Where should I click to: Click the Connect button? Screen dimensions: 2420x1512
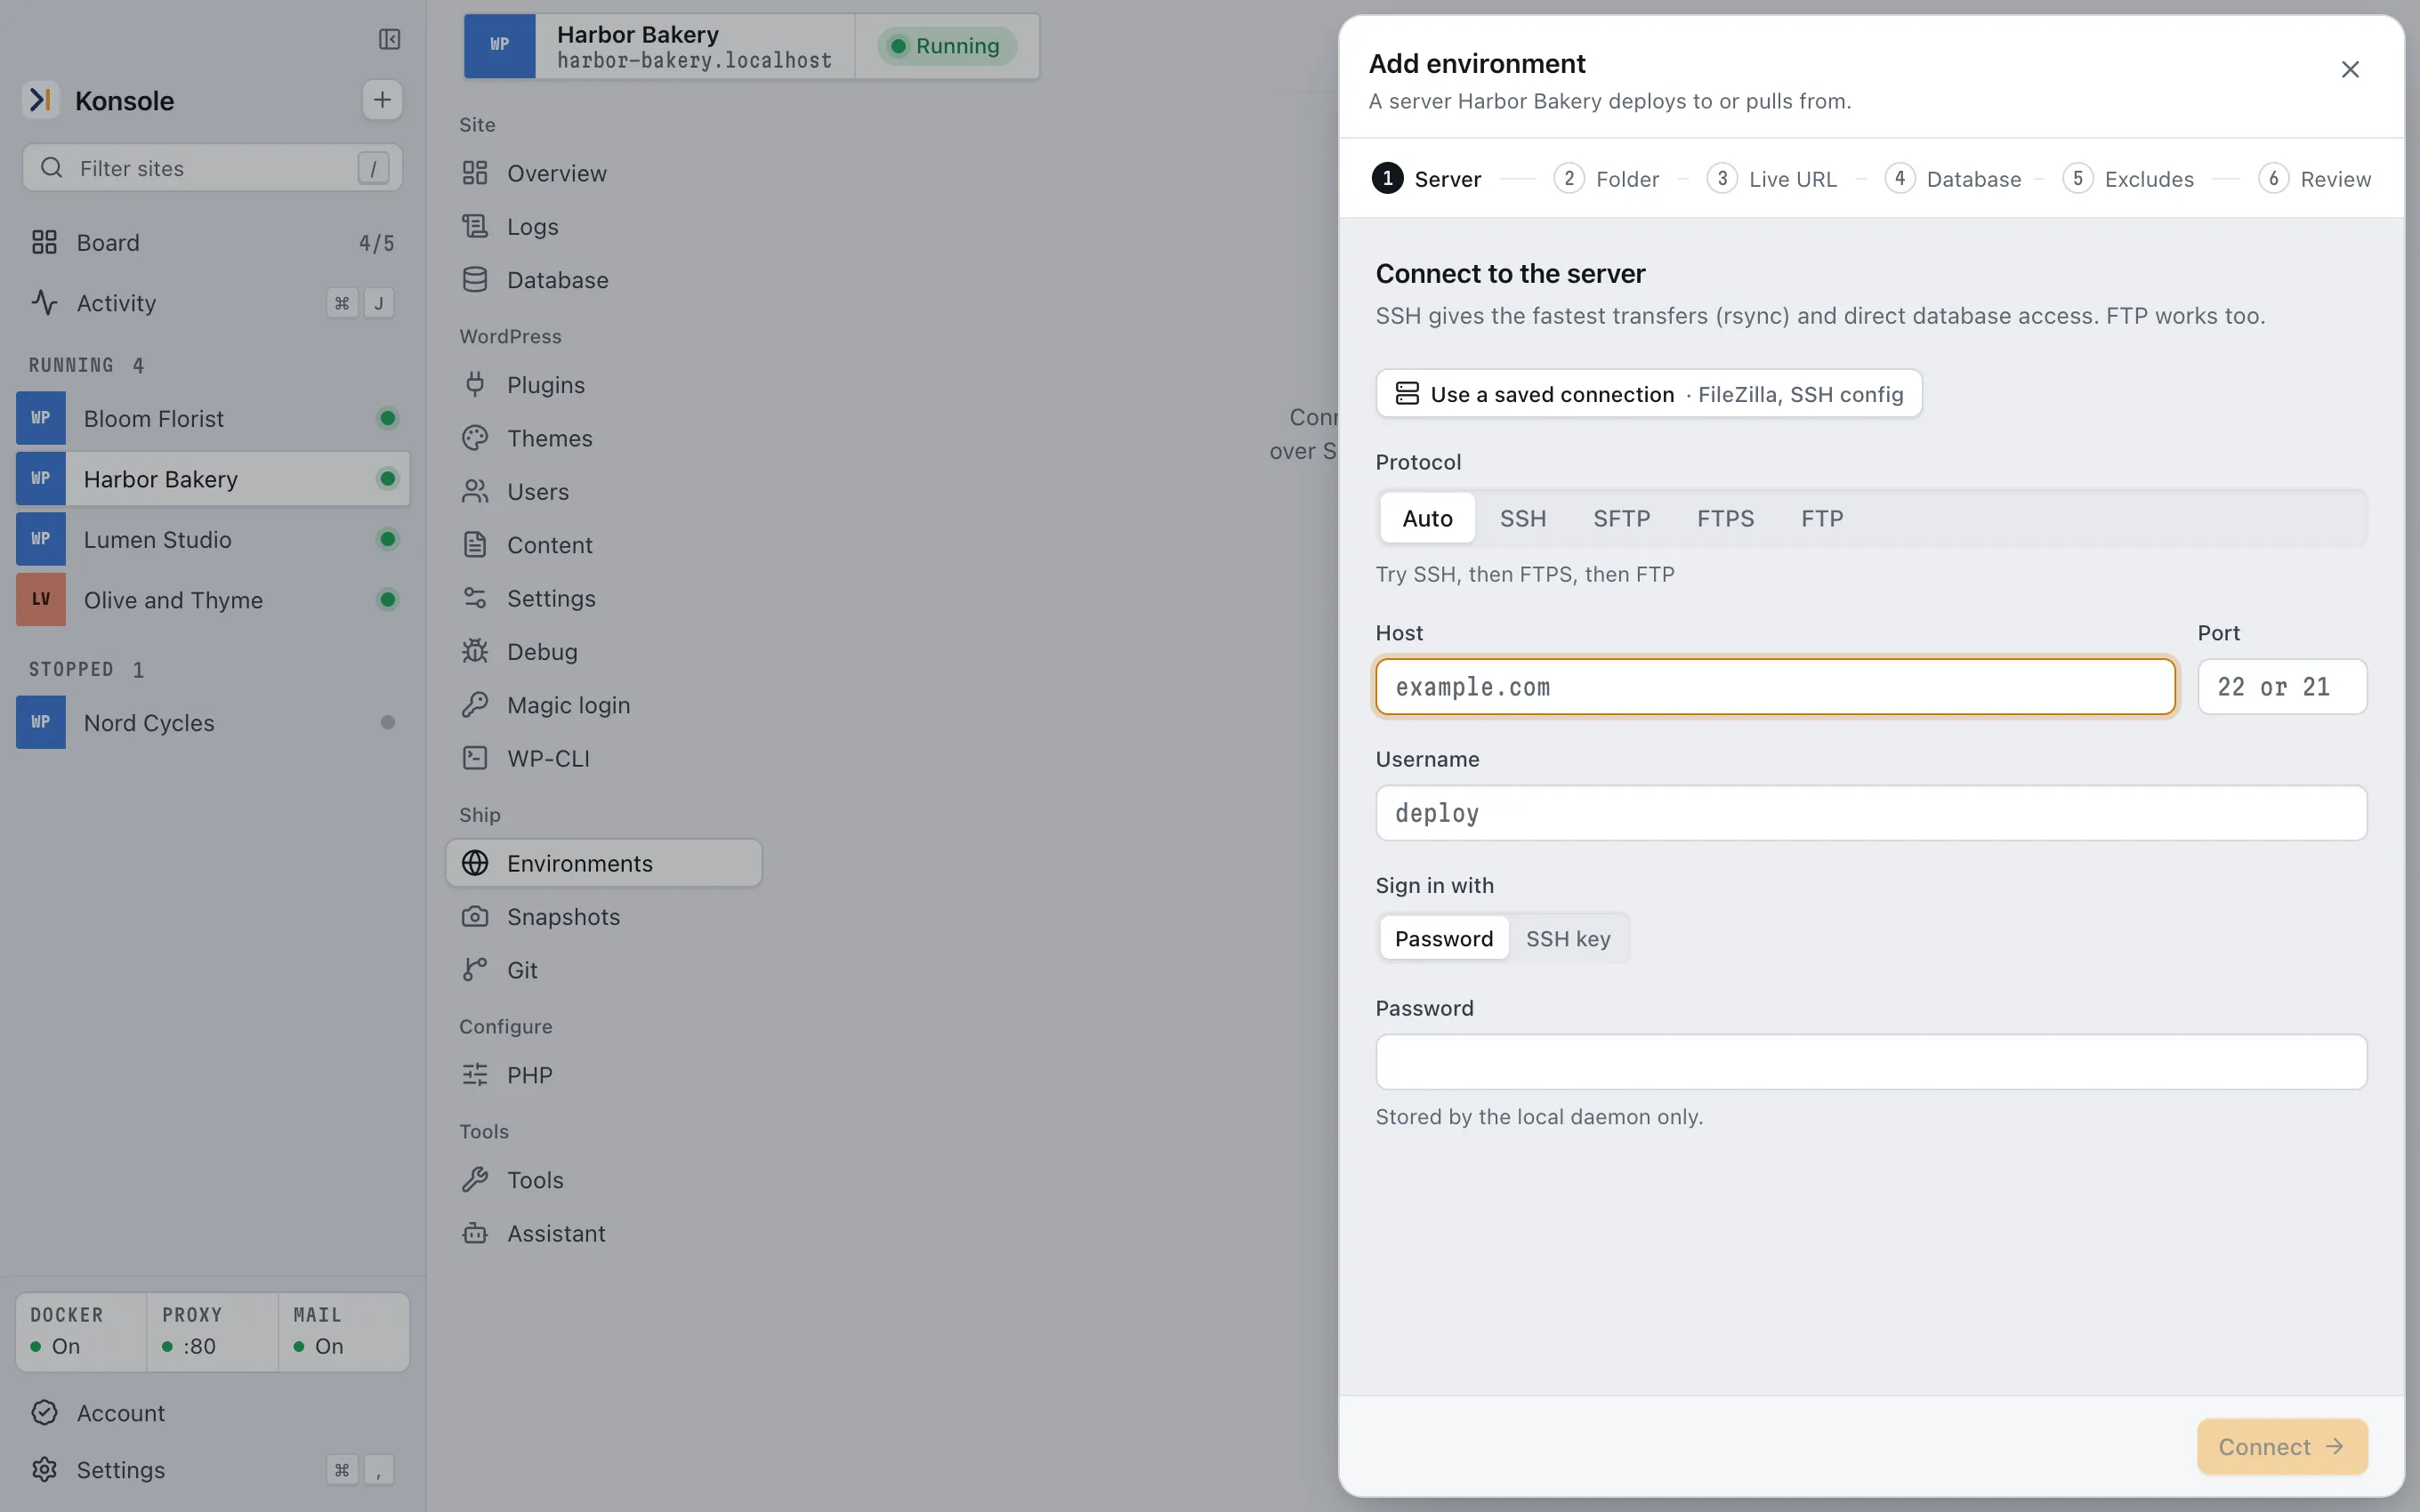tap(2281, 1446)
